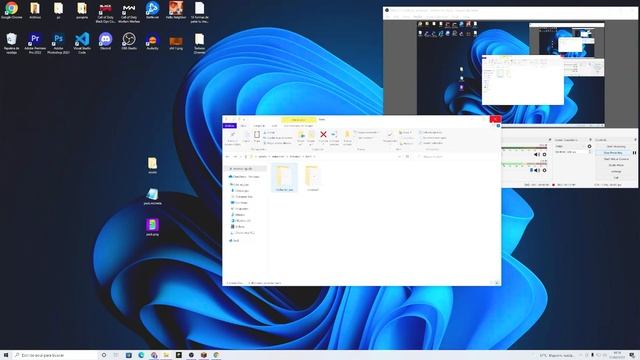Click Start Virtual Camera in OBS
The image size is (640, 360).
(616, 159)
